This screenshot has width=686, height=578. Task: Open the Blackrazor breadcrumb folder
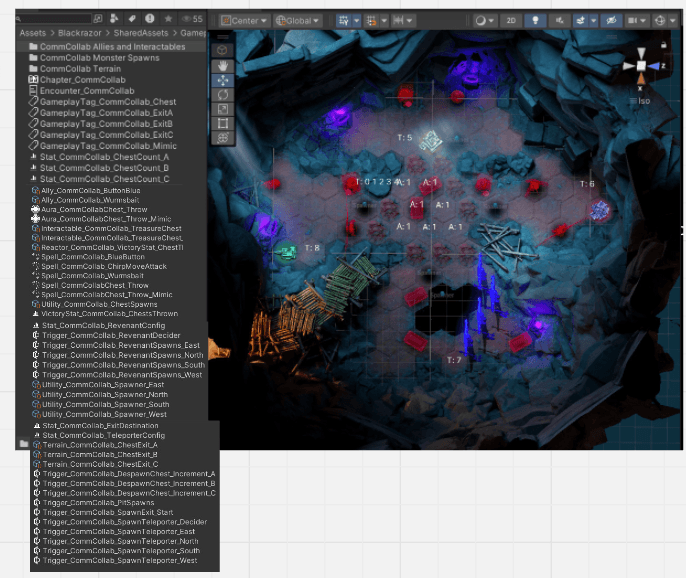[x=79, y=33]
